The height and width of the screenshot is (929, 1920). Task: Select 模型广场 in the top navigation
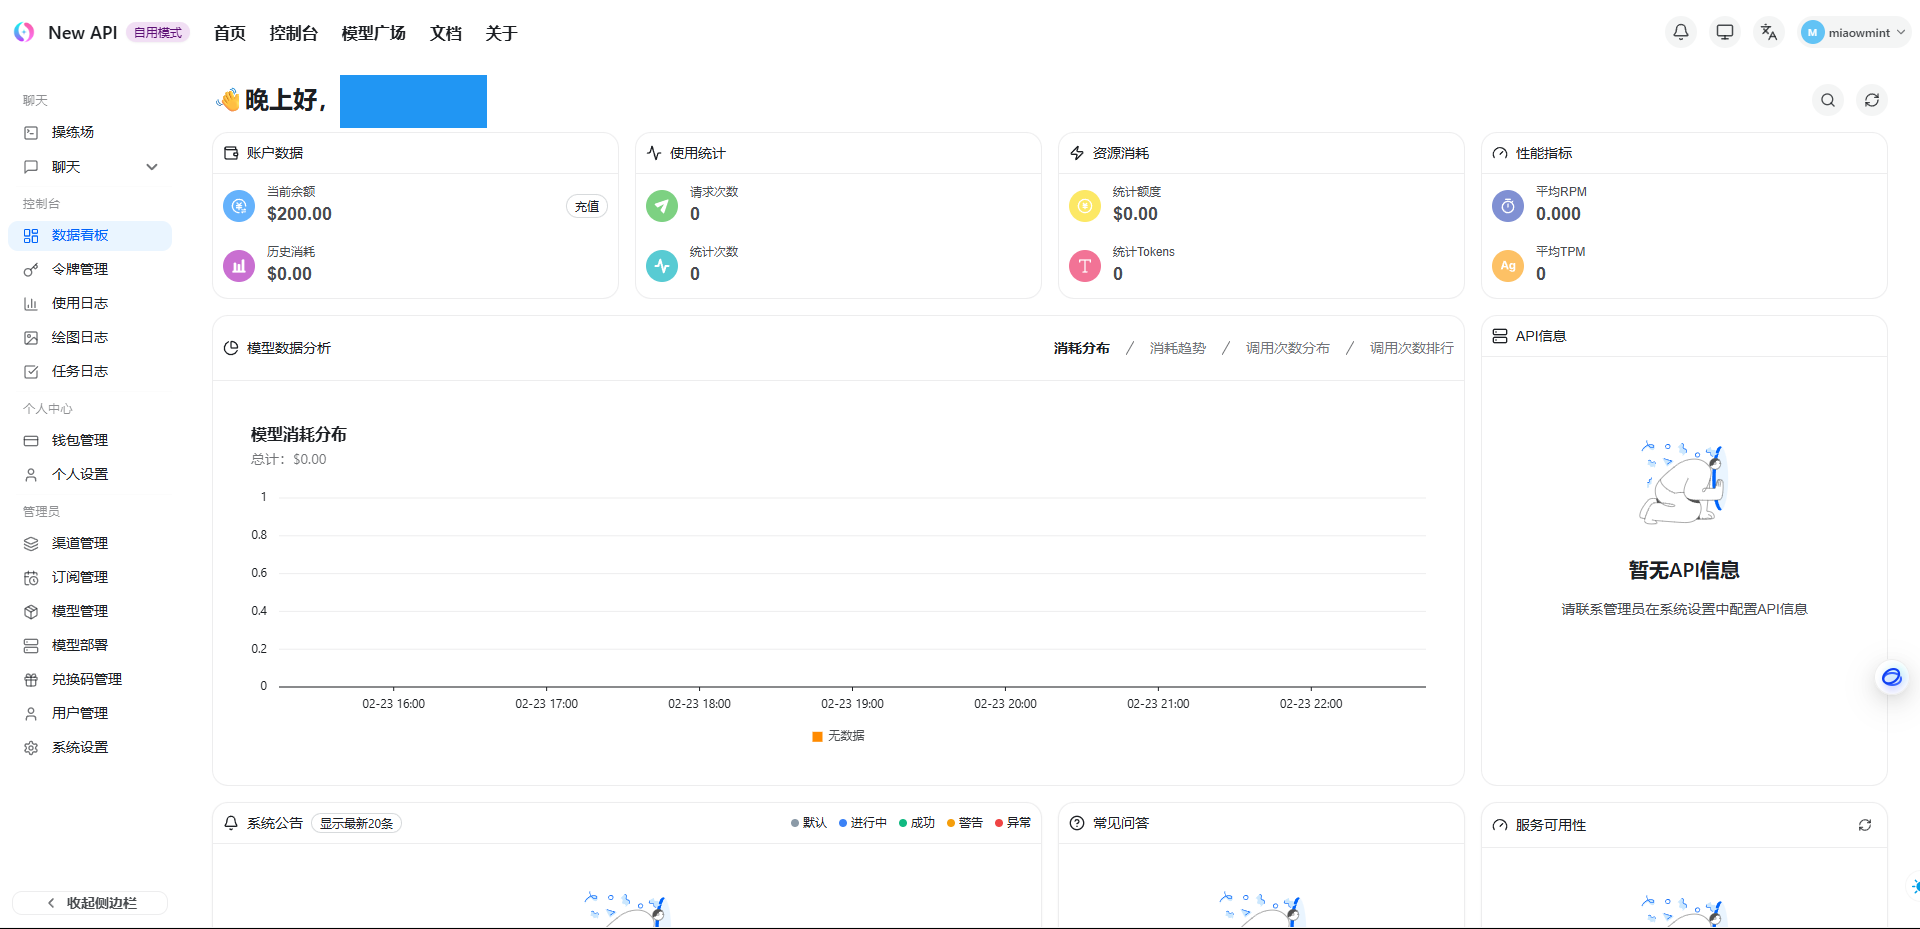click(x=373, y=33)
